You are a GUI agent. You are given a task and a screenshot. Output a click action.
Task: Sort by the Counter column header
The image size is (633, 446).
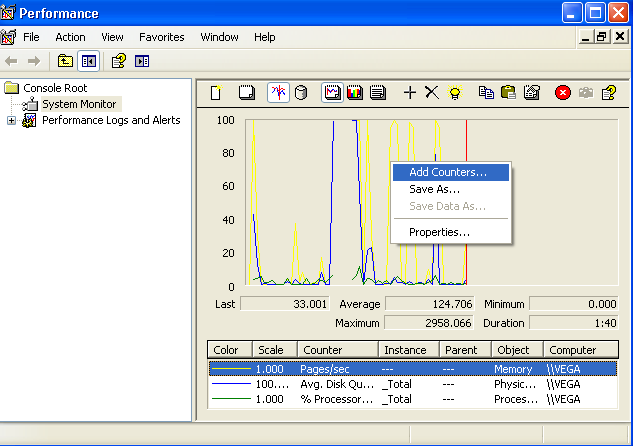point(338,350)
